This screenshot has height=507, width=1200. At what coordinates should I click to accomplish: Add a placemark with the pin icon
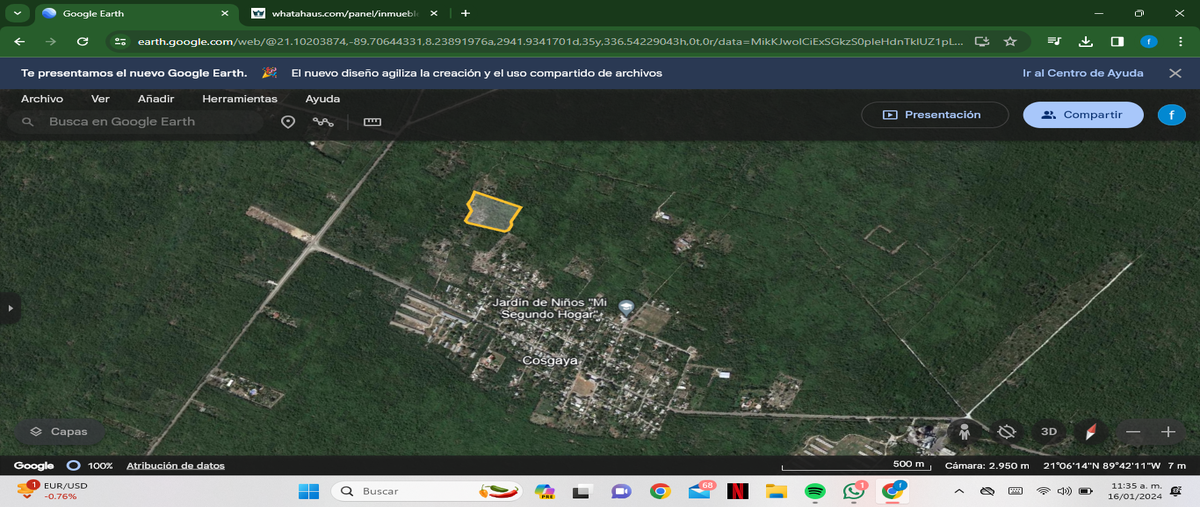288,122
